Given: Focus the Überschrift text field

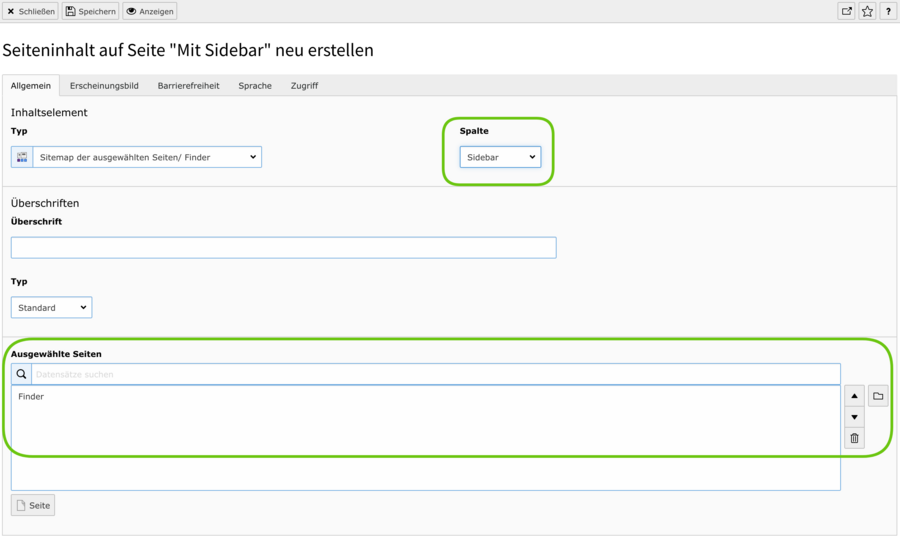Looking at the screenshot, I should pos(283,247).
